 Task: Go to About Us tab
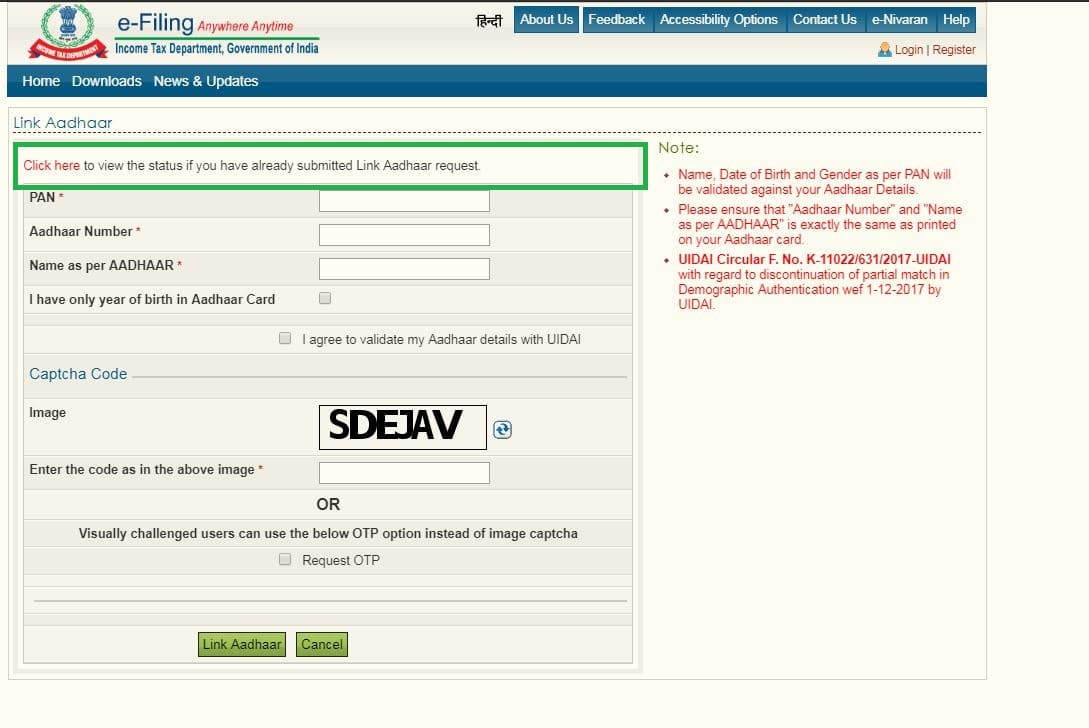pos(547,19)
